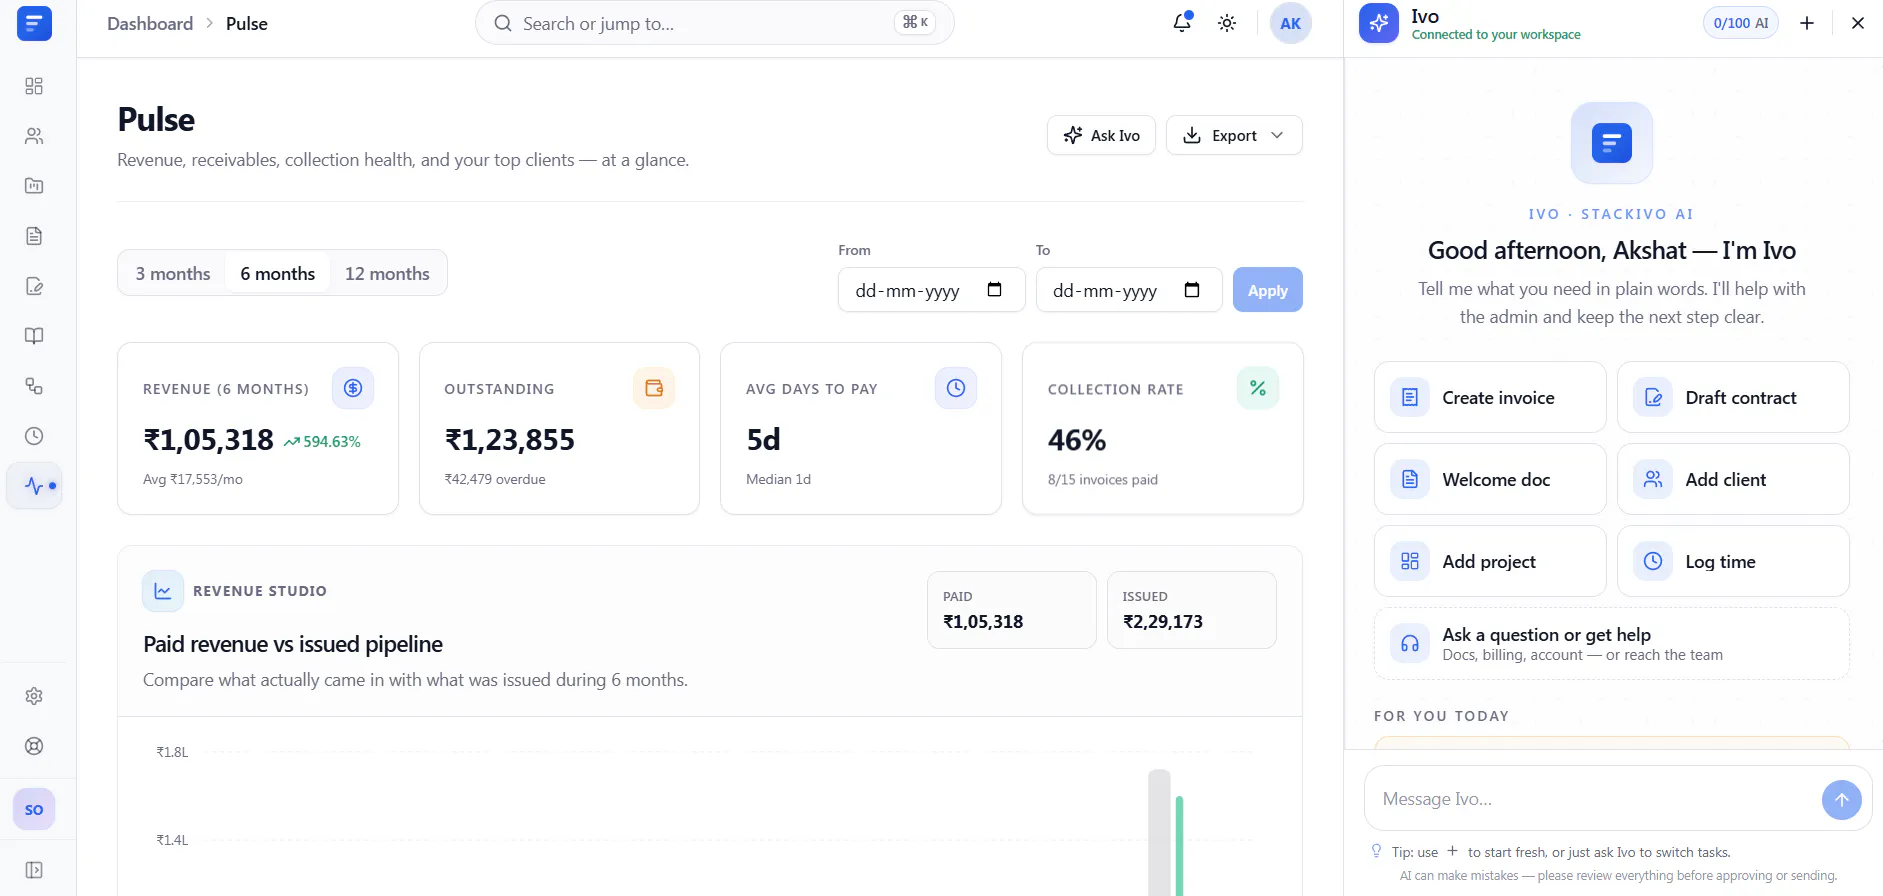1883x896 pixels.
Task: Click Welcome doc quick action
Action: click(1490, 479)
